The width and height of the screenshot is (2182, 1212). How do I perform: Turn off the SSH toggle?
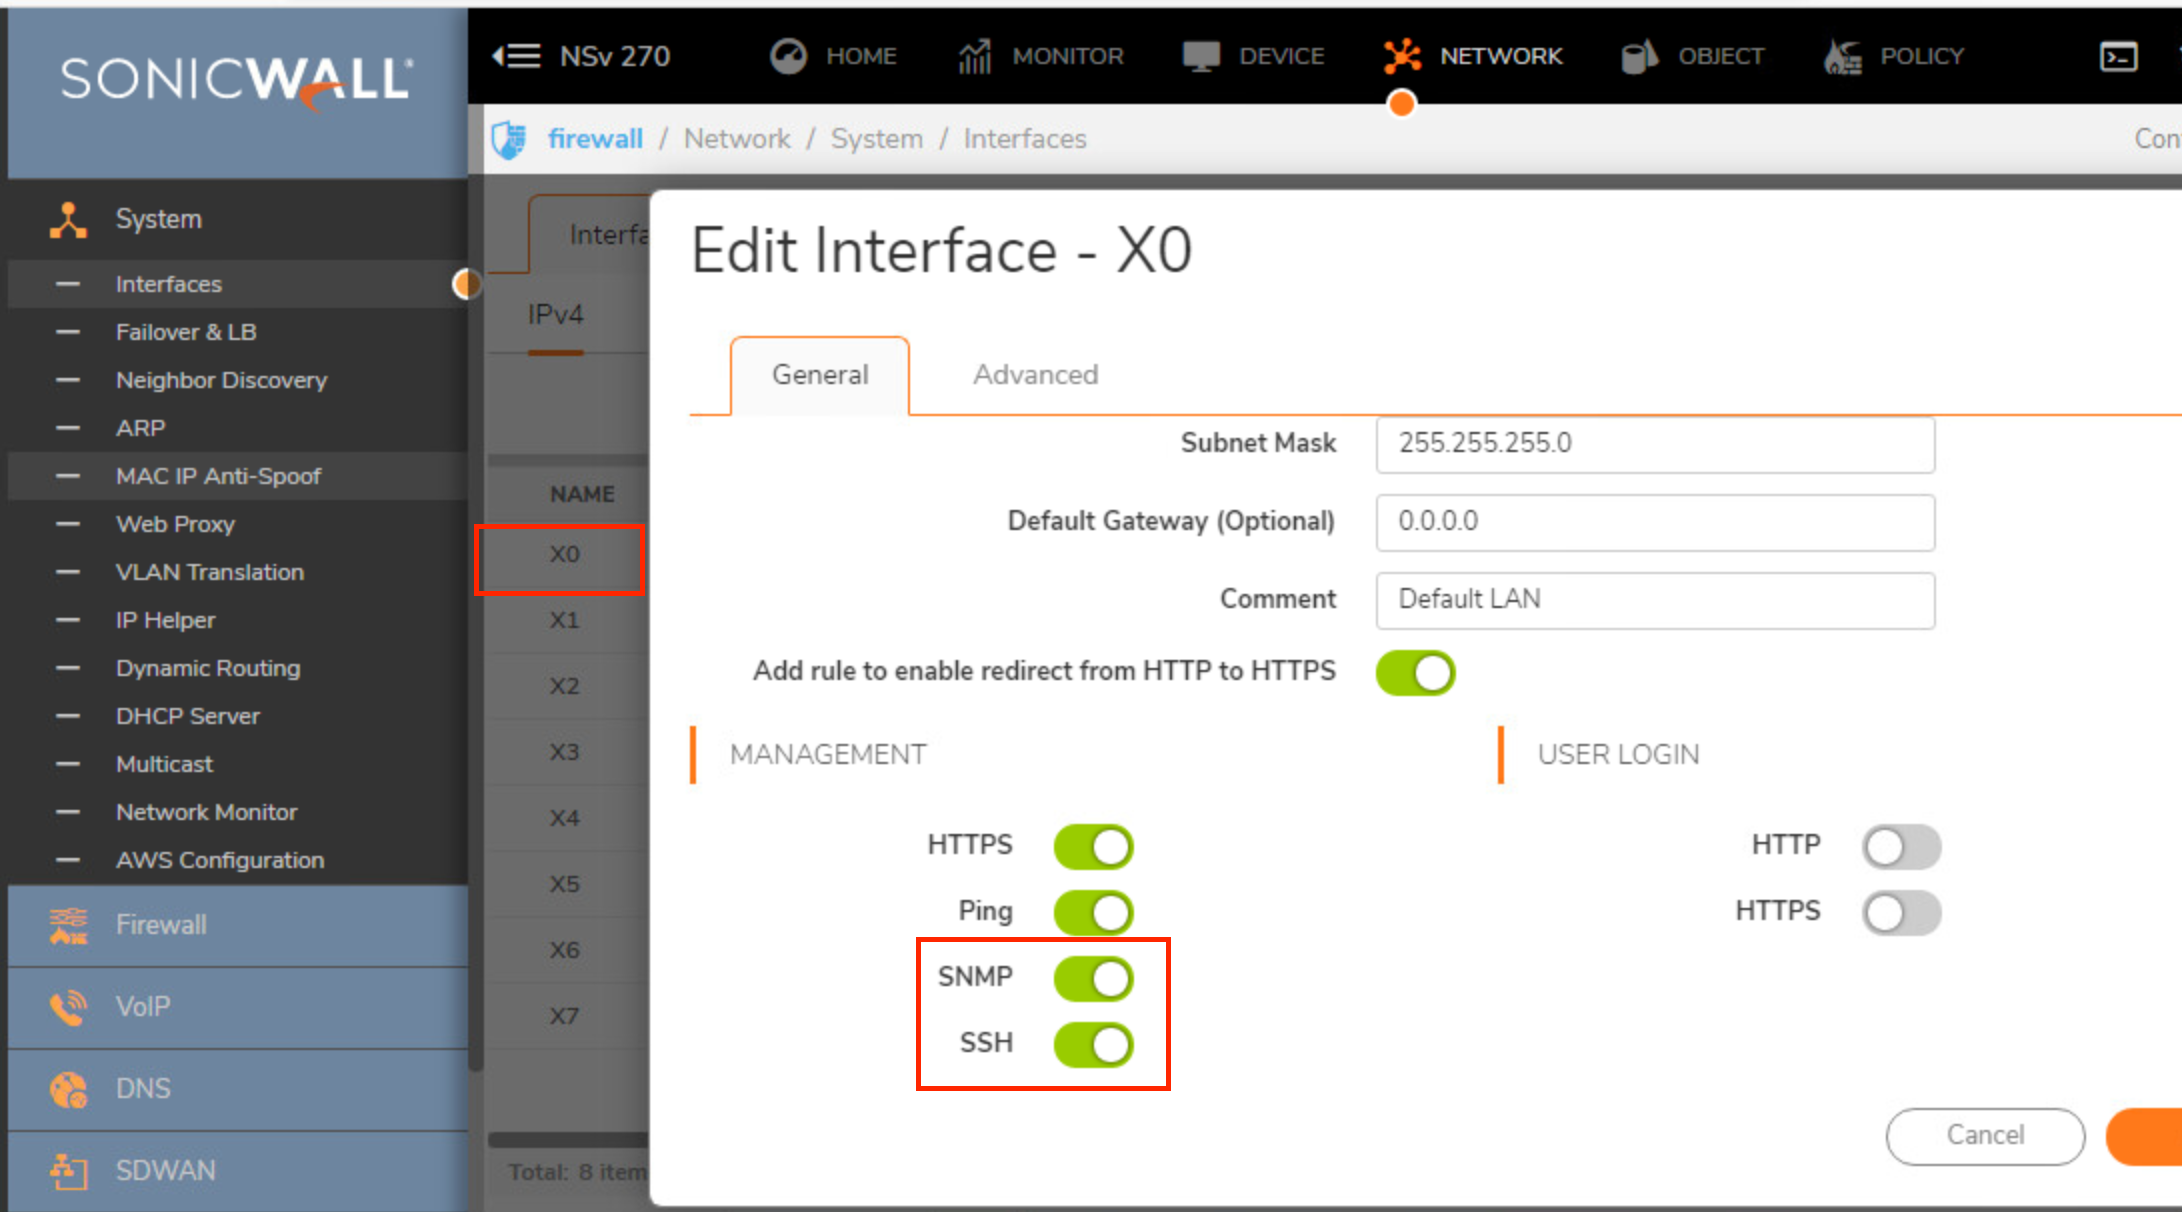[x=1093, y=1045]
